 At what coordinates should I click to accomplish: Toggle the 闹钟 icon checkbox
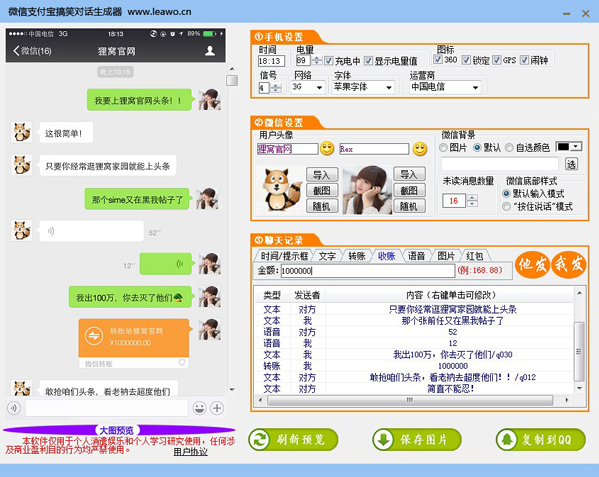tap(525, 60)
